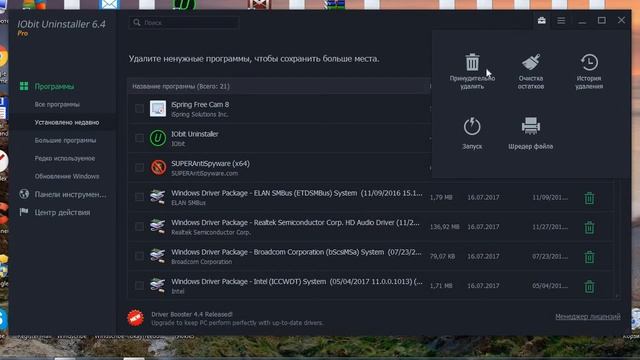Open Обновление Windows section
640x360 pixels.
click(x=67, y=176)
